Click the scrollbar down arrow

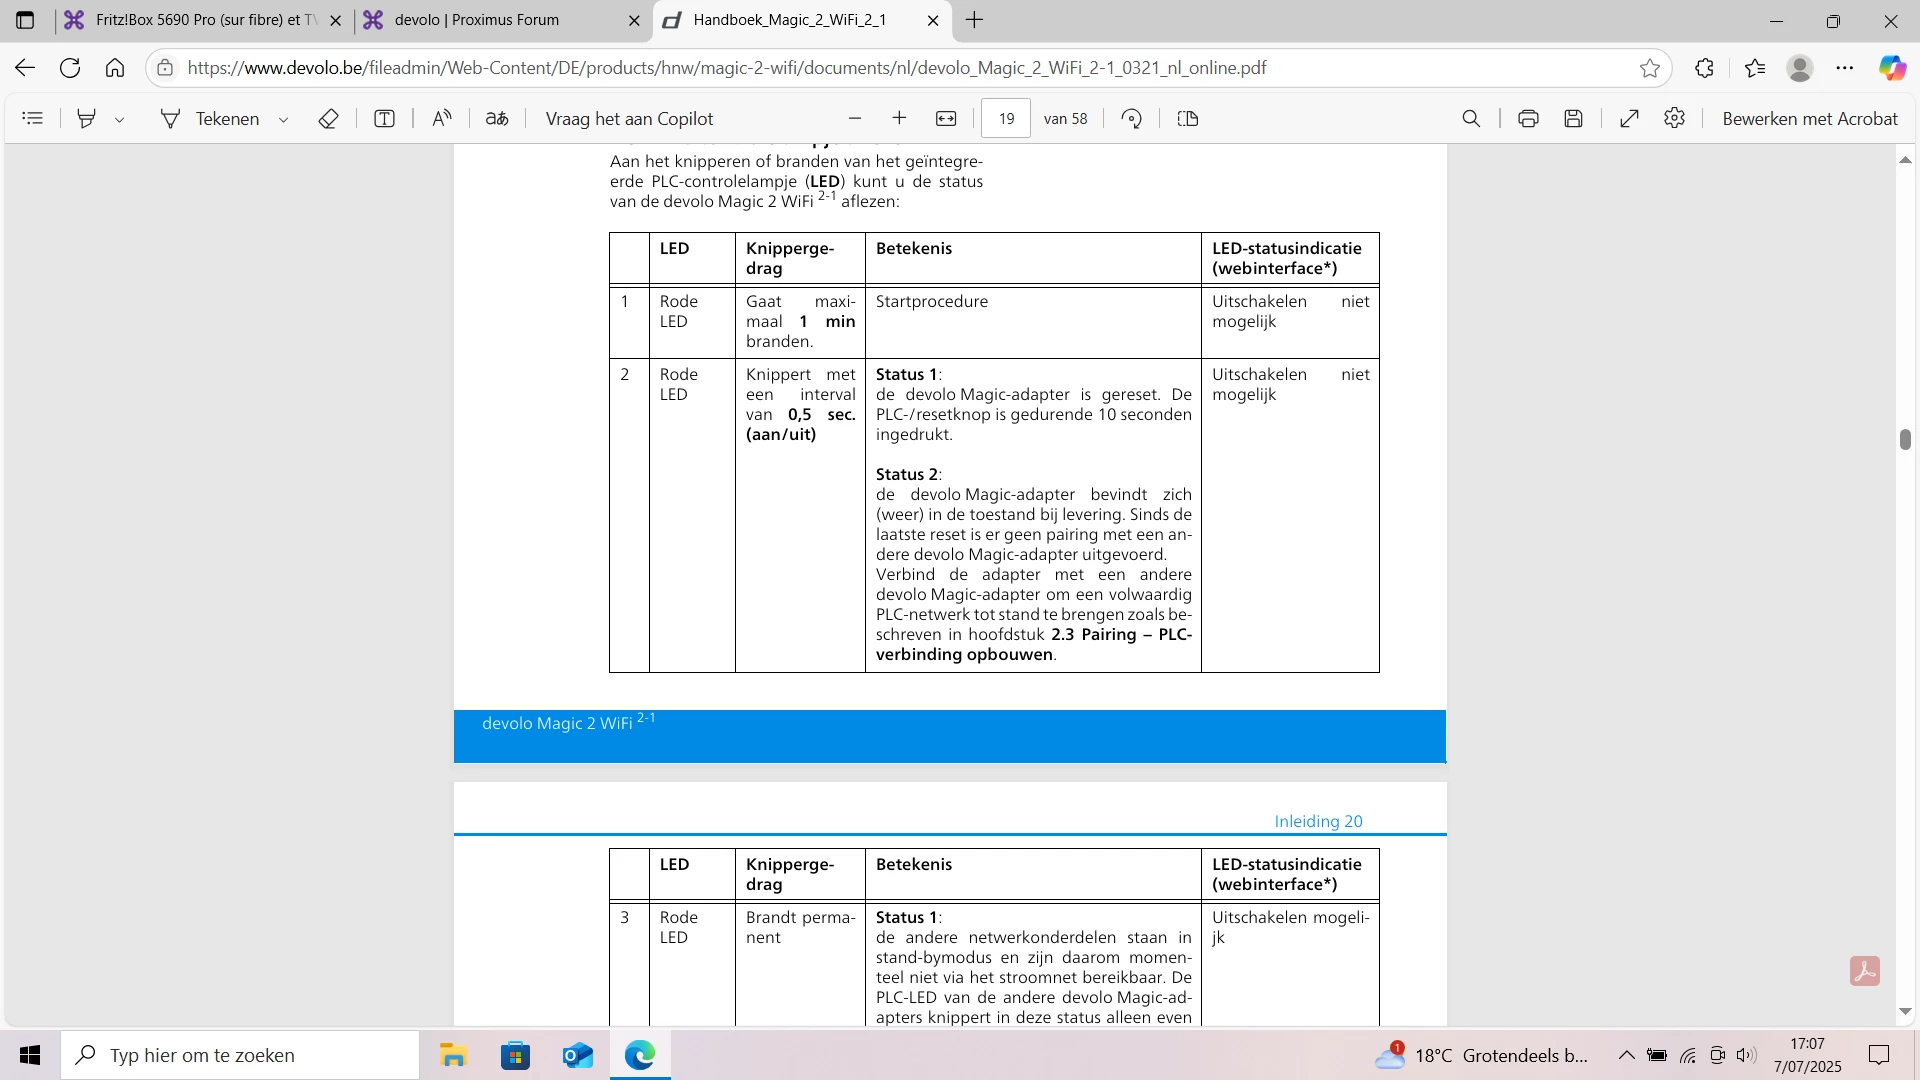pyautogui.click(x=1905, y=1012)
